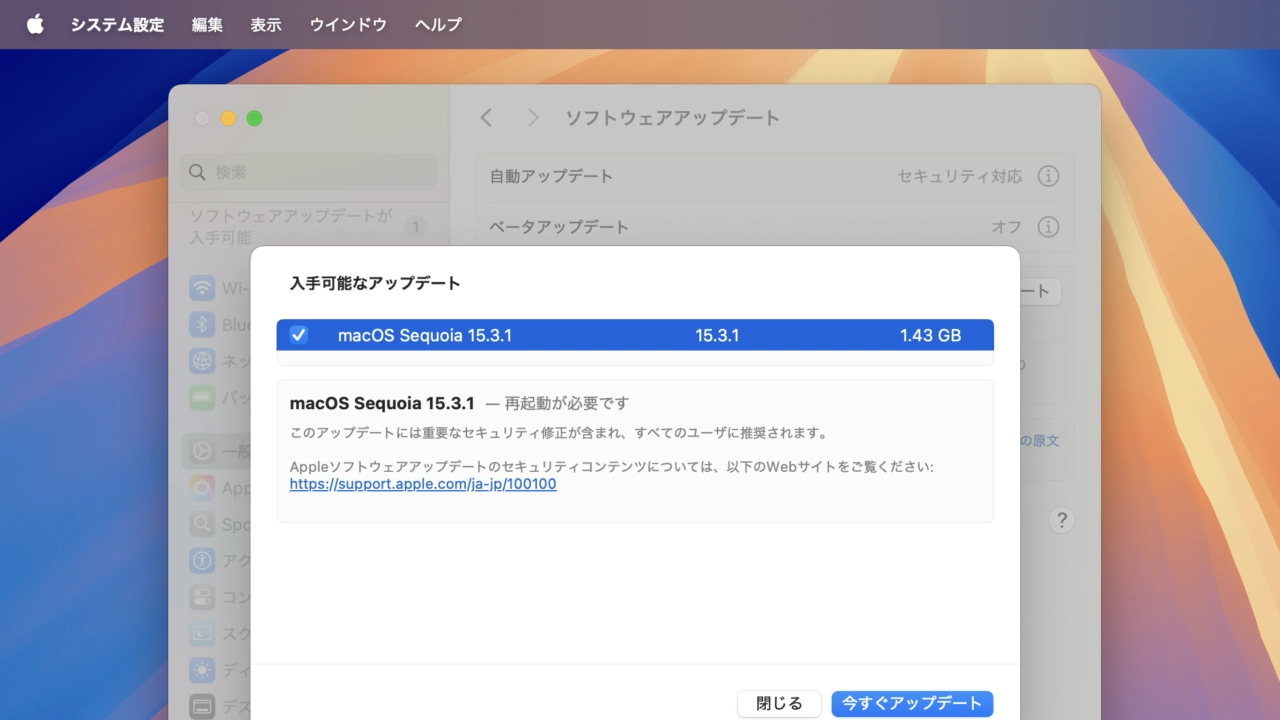Go back using the left chevron
Viewport: 1280px width, 720px height.
[x=487, y=118]
